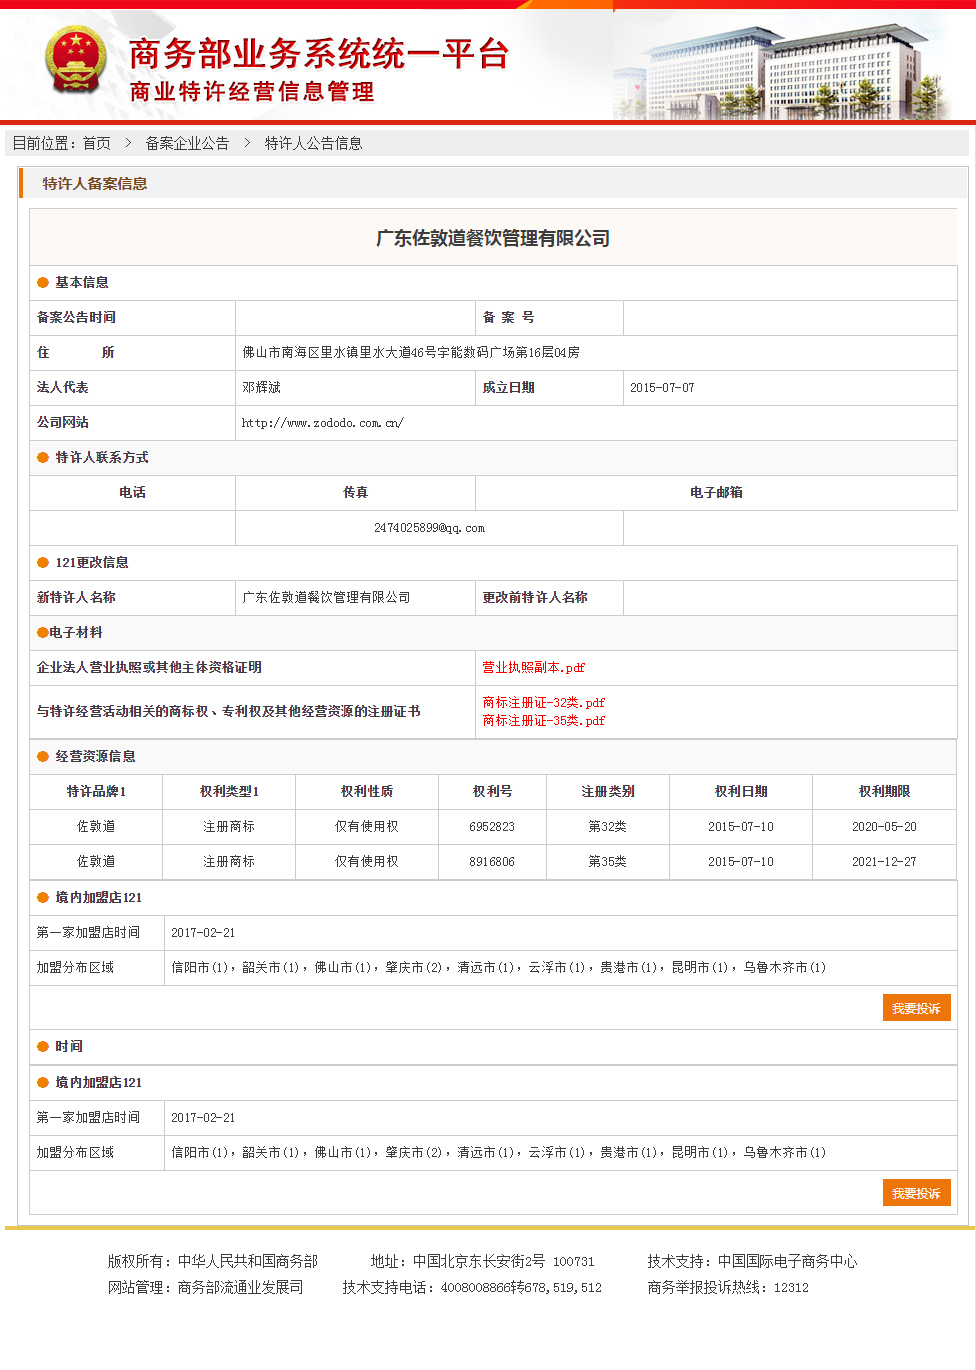Click 商业特许经营信息管理 header subtitle

[x=252, y=92]
